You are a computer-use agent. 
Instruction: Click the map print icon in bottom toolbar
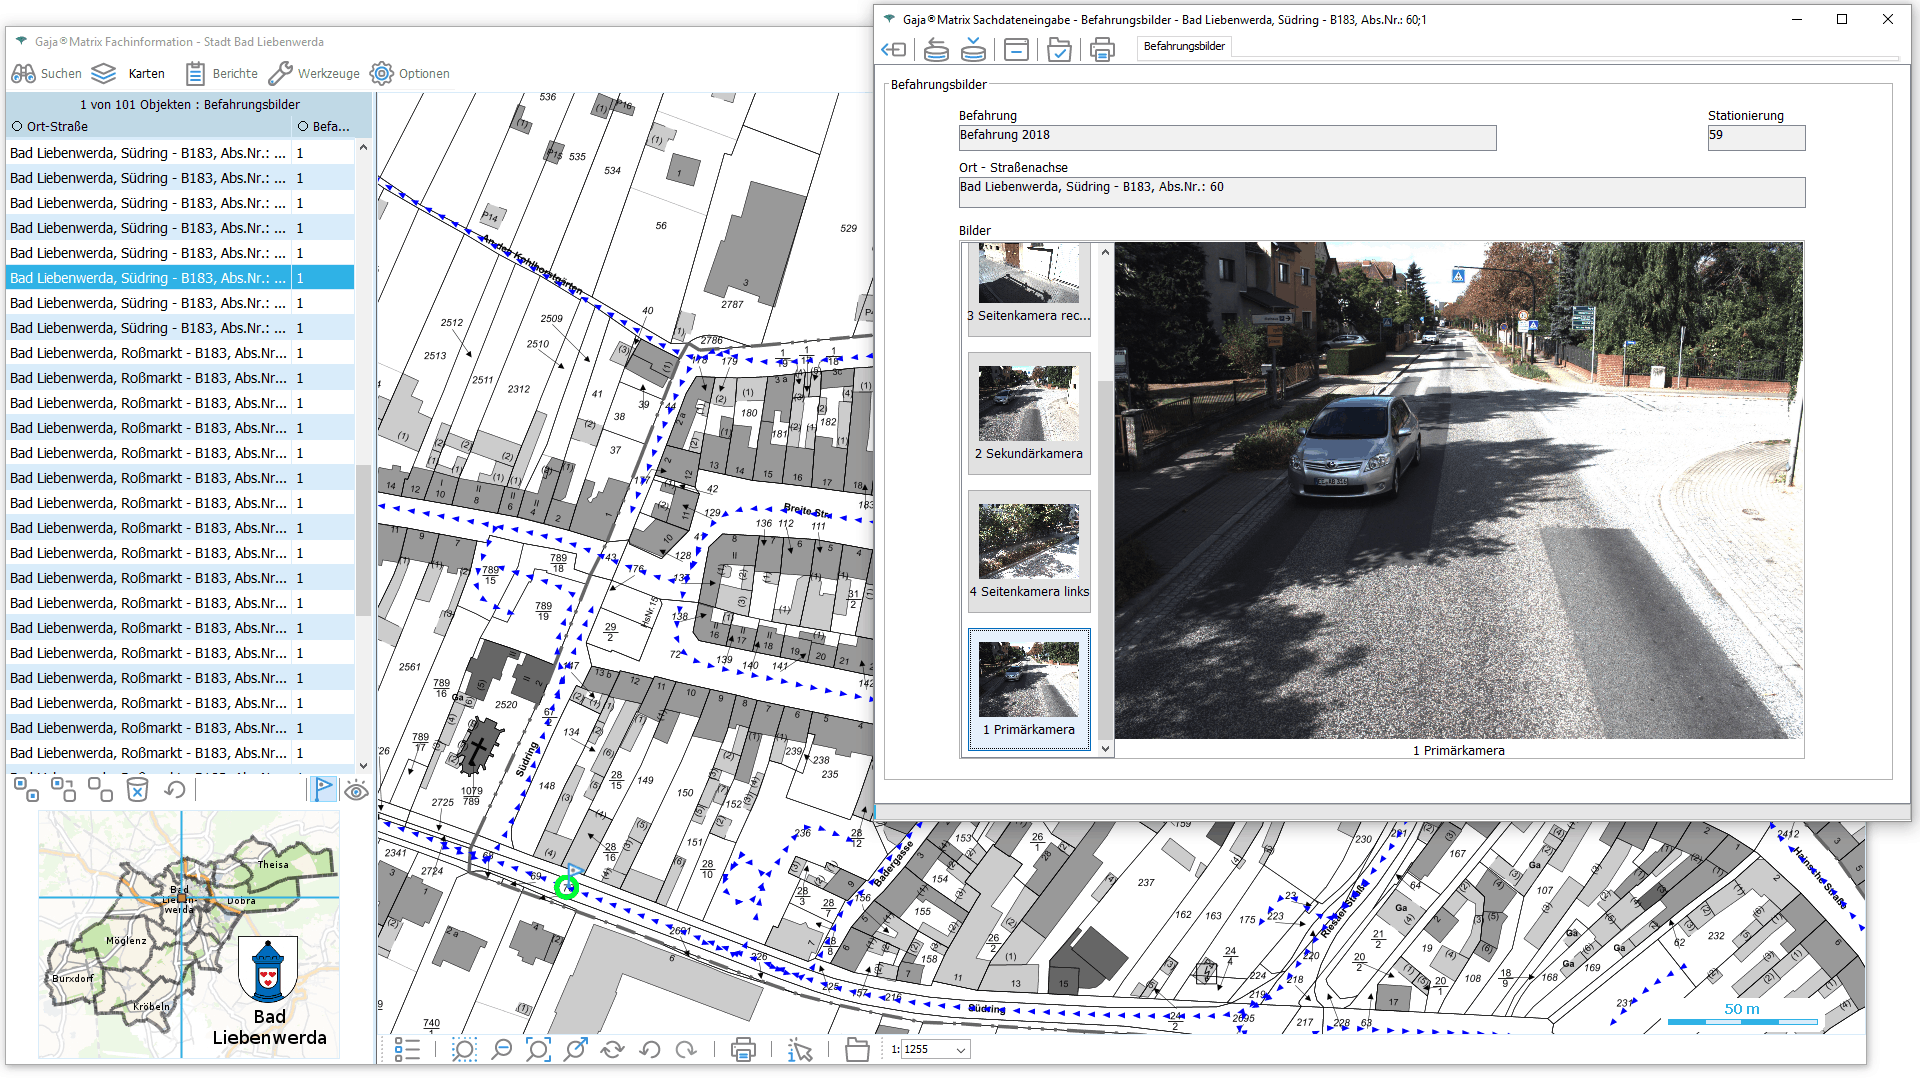(x=742, y=1049)
